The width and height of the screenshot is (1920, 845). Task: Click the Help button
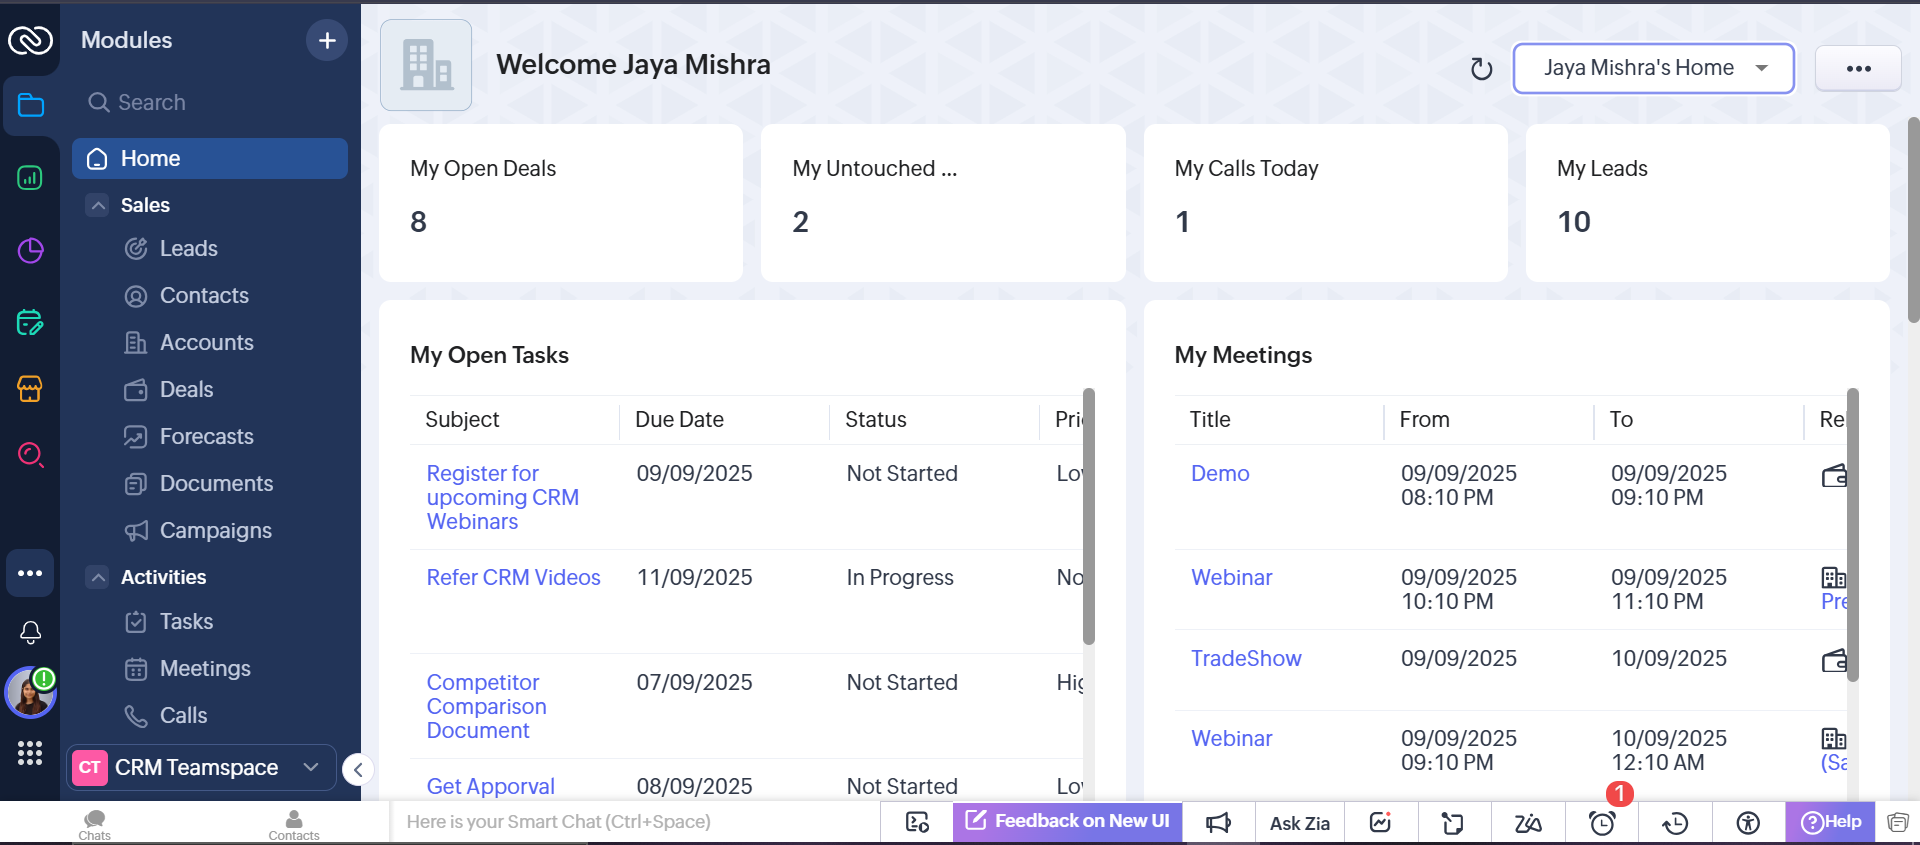(1830, 822)
